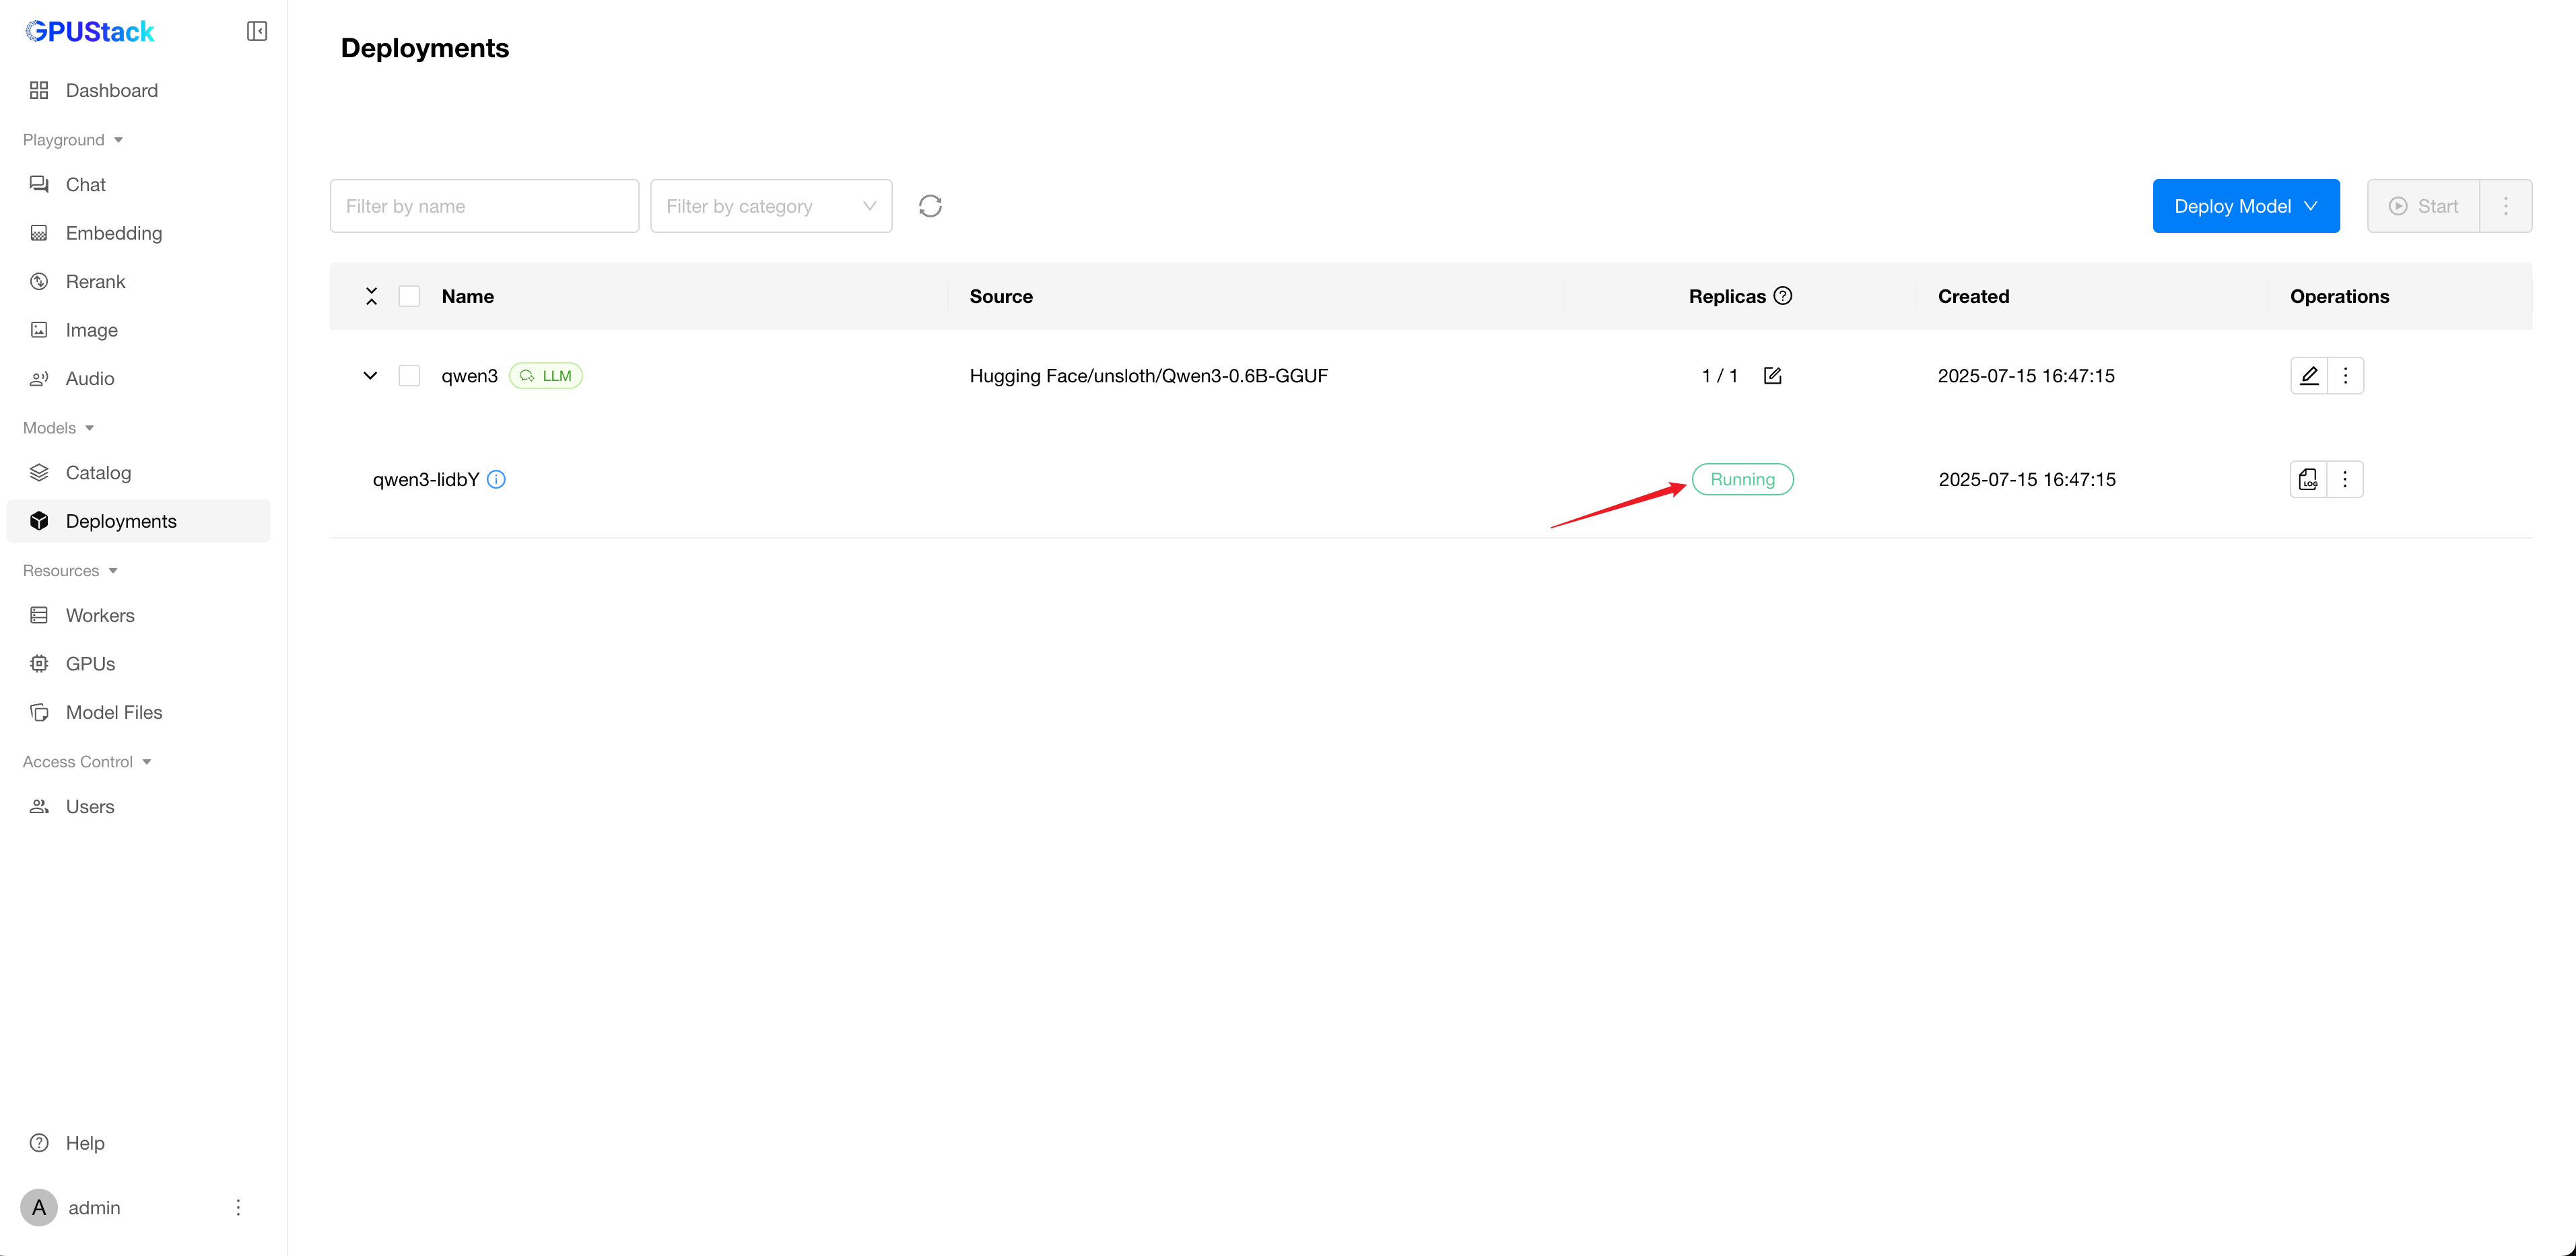Edit the qwen3 deployment
This screenshot has width=2576, height=1256.
click(x=2309, y=376)
